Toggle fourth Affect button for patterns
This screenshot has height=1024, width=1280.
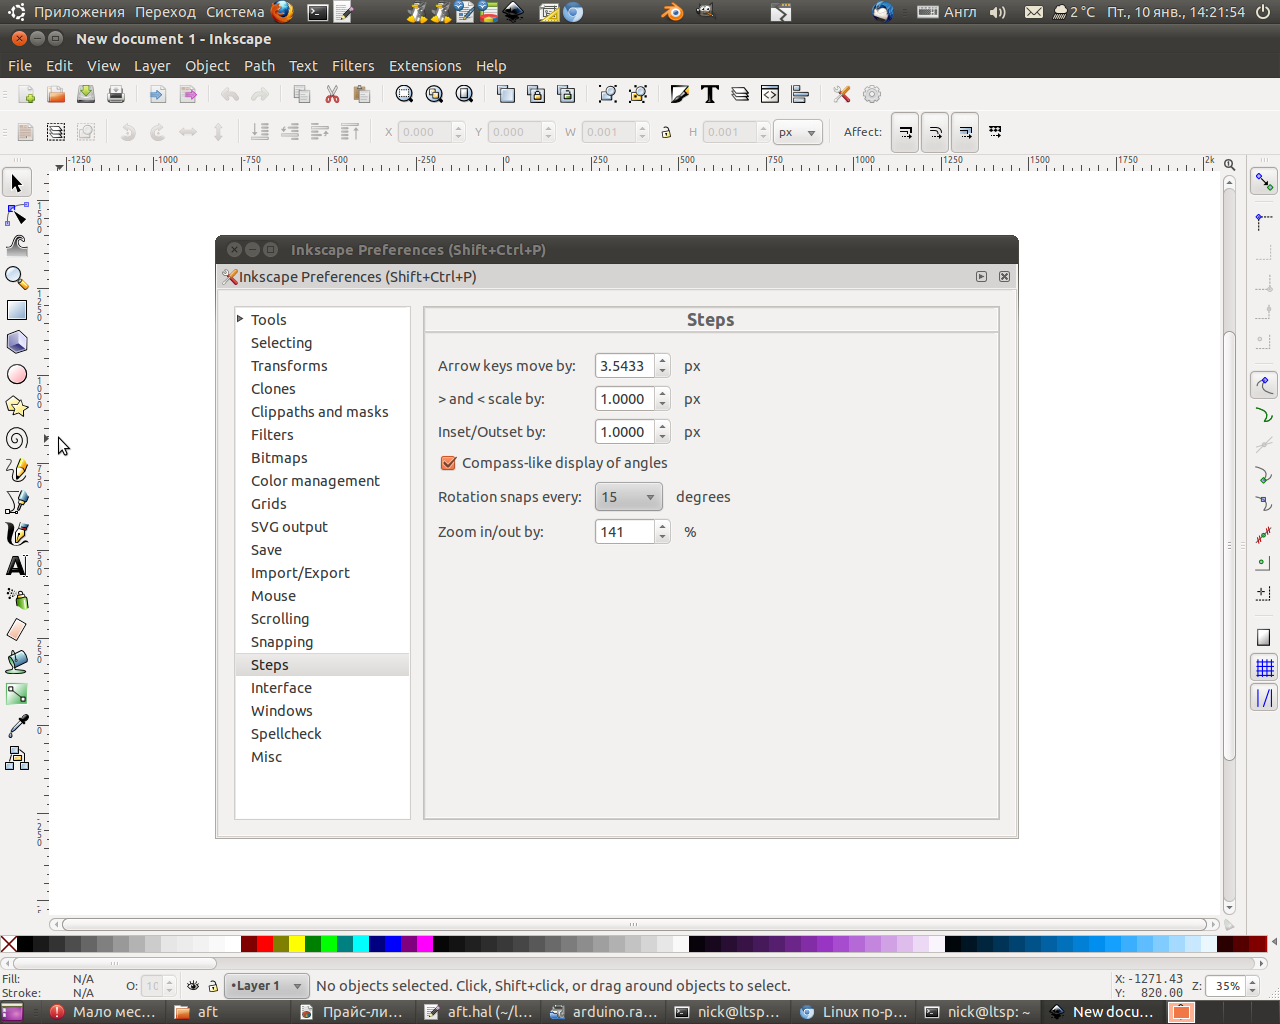point(995,132)
